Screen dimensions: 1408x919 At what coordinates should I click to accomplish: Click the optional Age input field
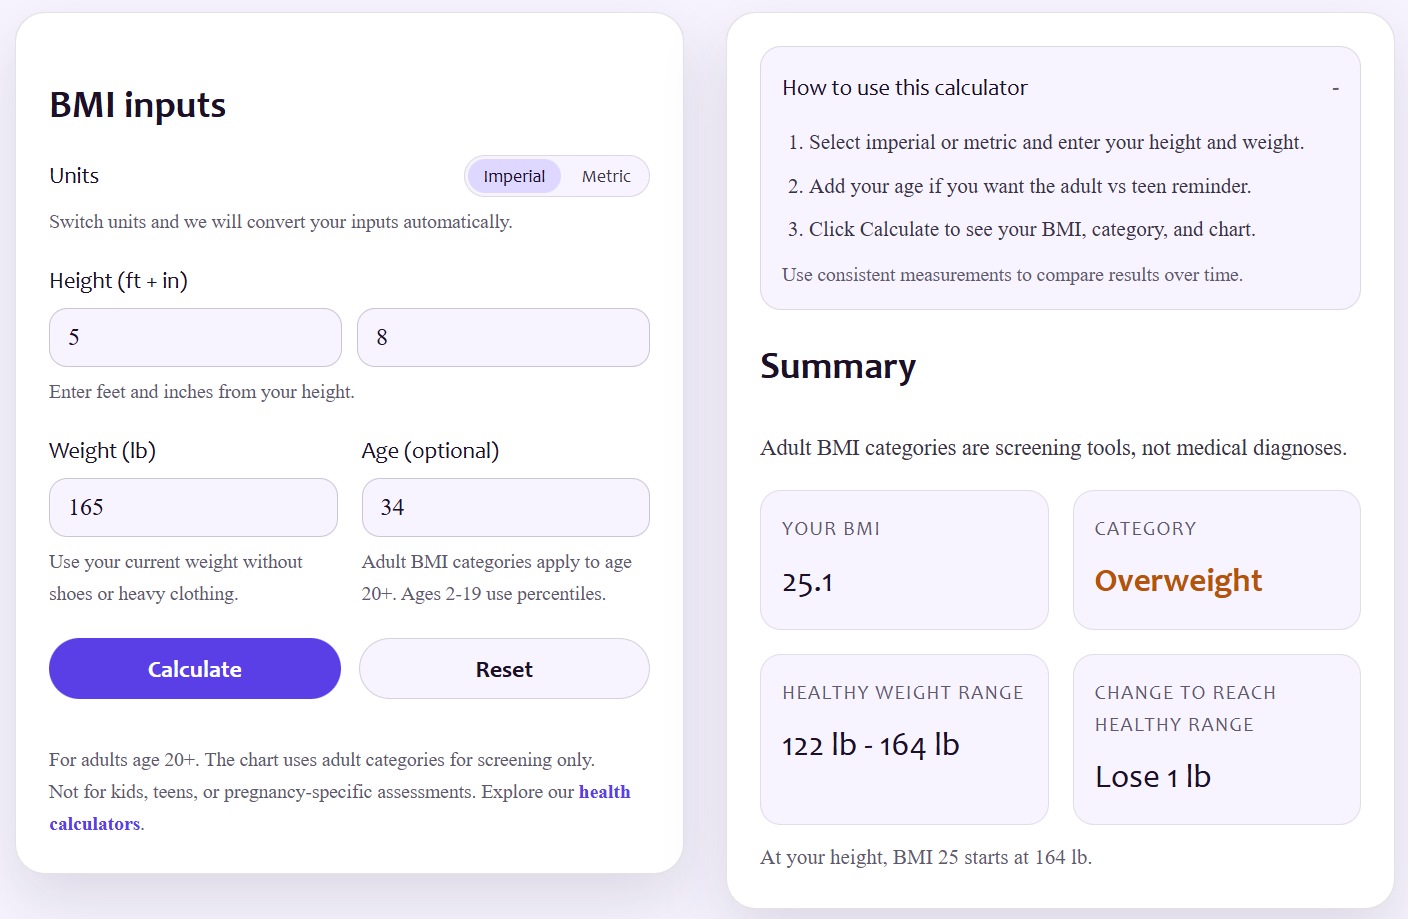pos(505,507)
